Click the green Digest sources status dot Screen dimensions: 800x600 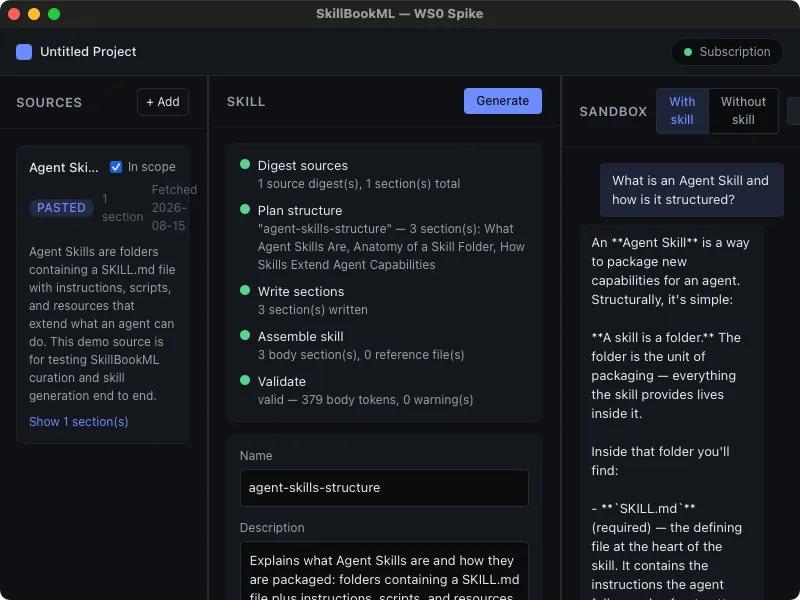click(x=245, y=164)
